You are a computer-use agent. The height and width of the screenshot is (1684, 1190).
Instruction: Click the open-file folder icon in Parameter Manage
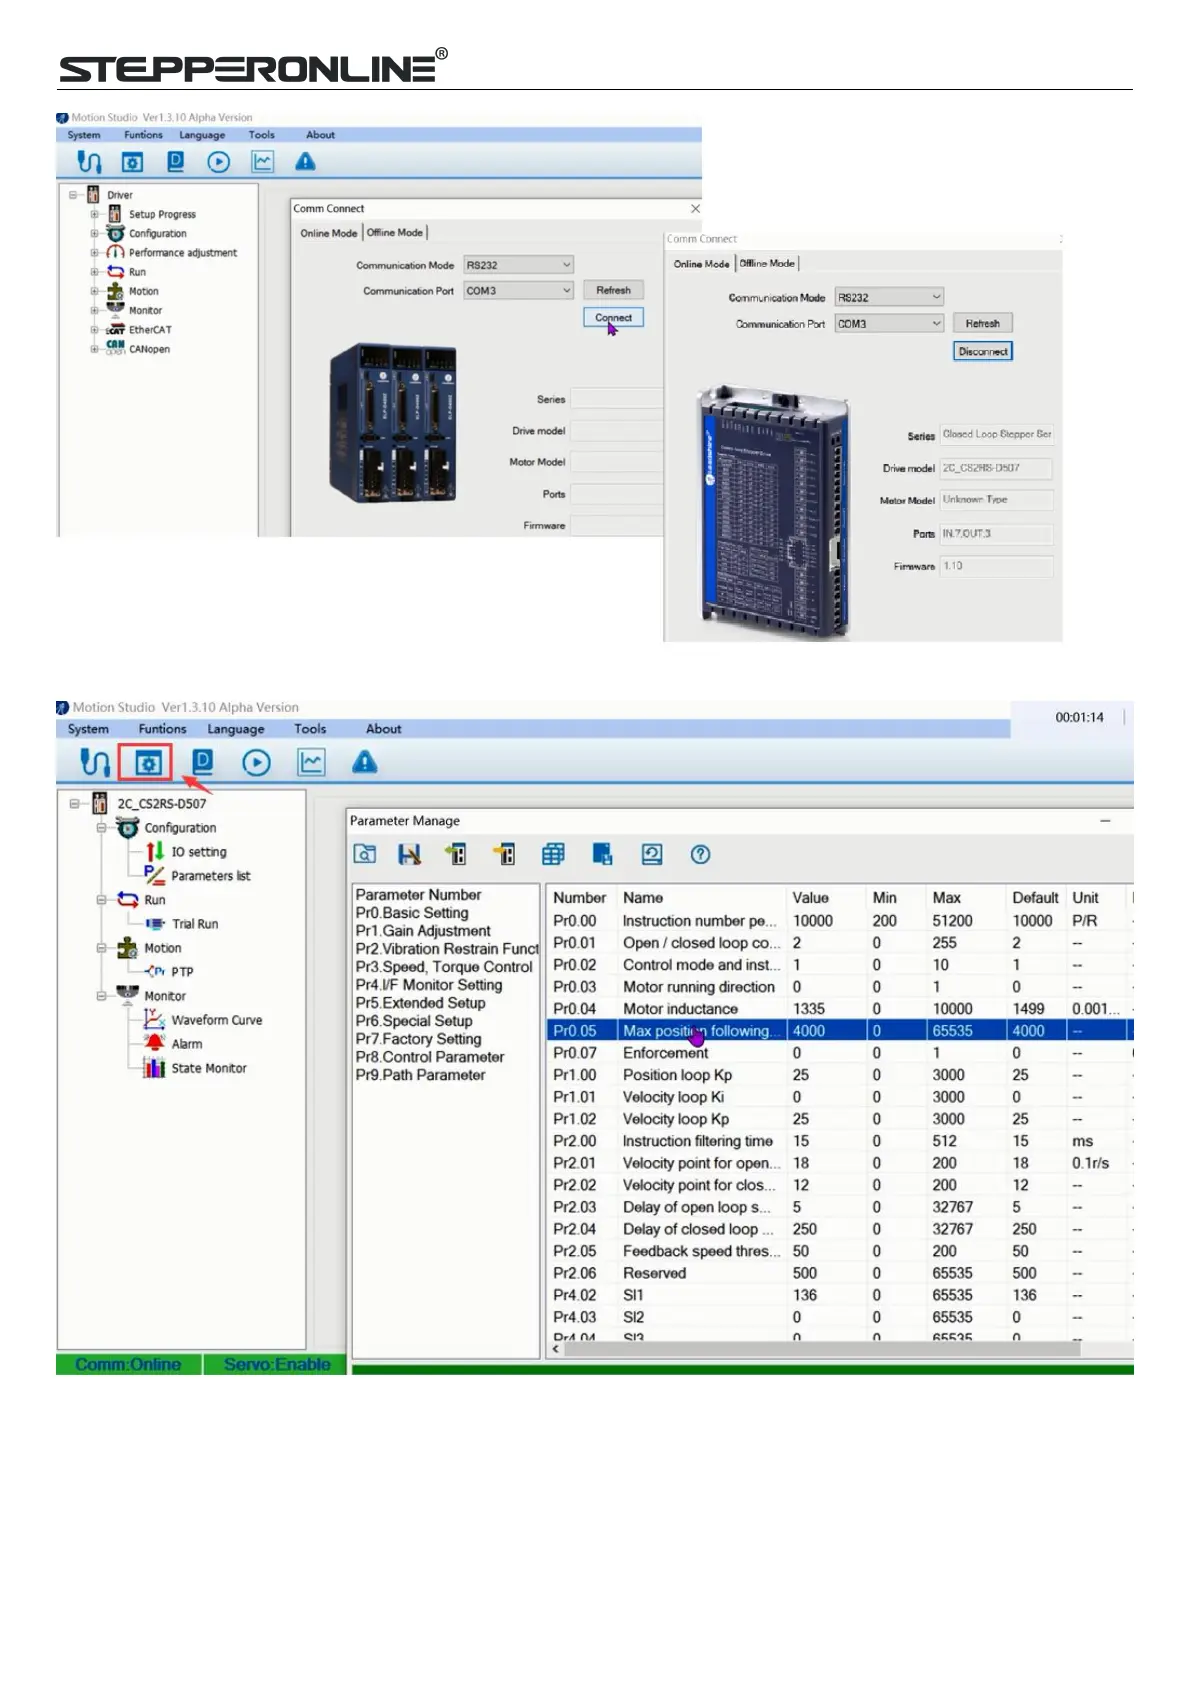click(x=365, y=854)
